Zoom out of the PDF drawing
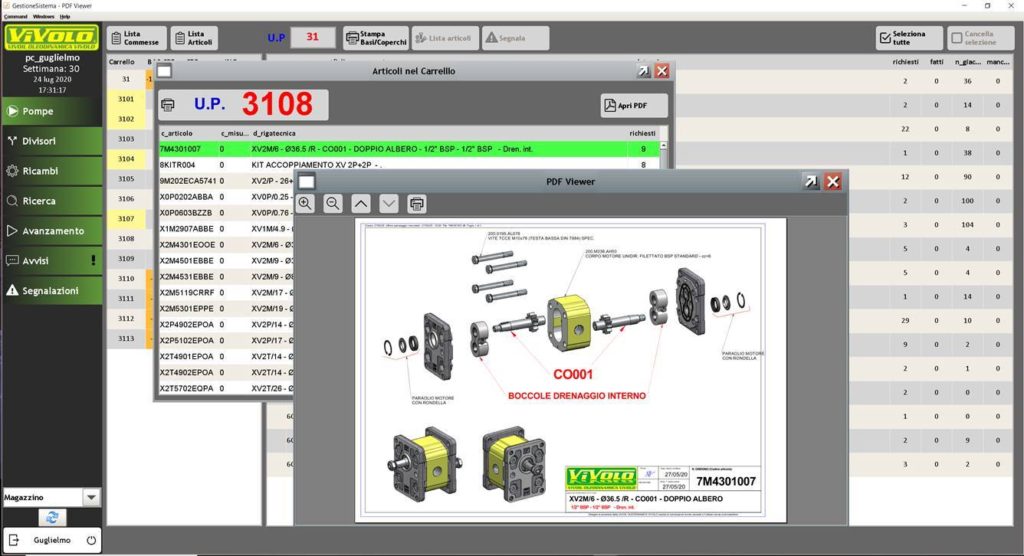This screenshot has height=556, width=1024. (x=333, y=203)
